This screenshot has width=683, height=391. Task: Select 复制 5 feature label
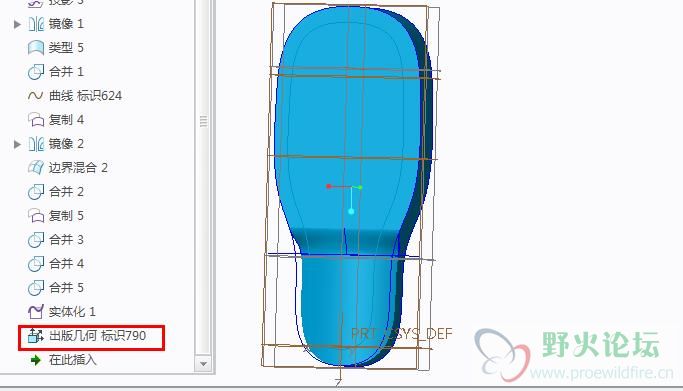tap(66, 216)
